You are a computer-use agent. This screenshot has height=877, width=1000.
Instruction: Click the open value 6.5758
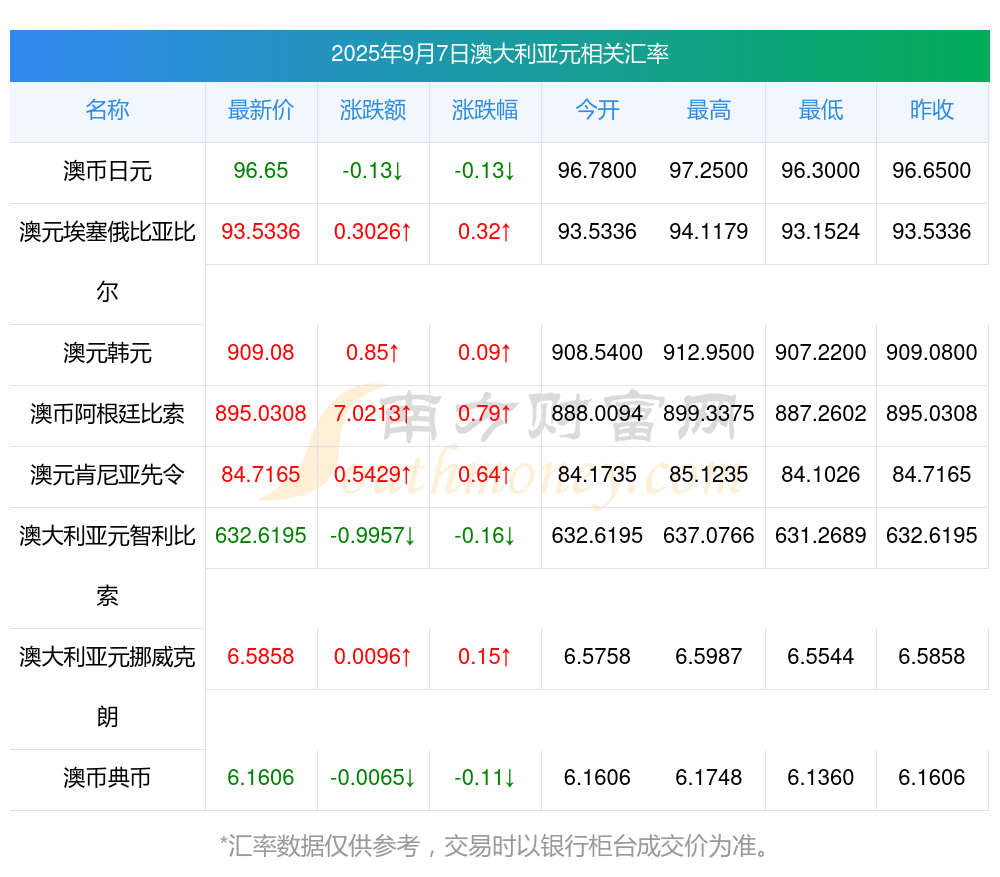pos(597,657)
